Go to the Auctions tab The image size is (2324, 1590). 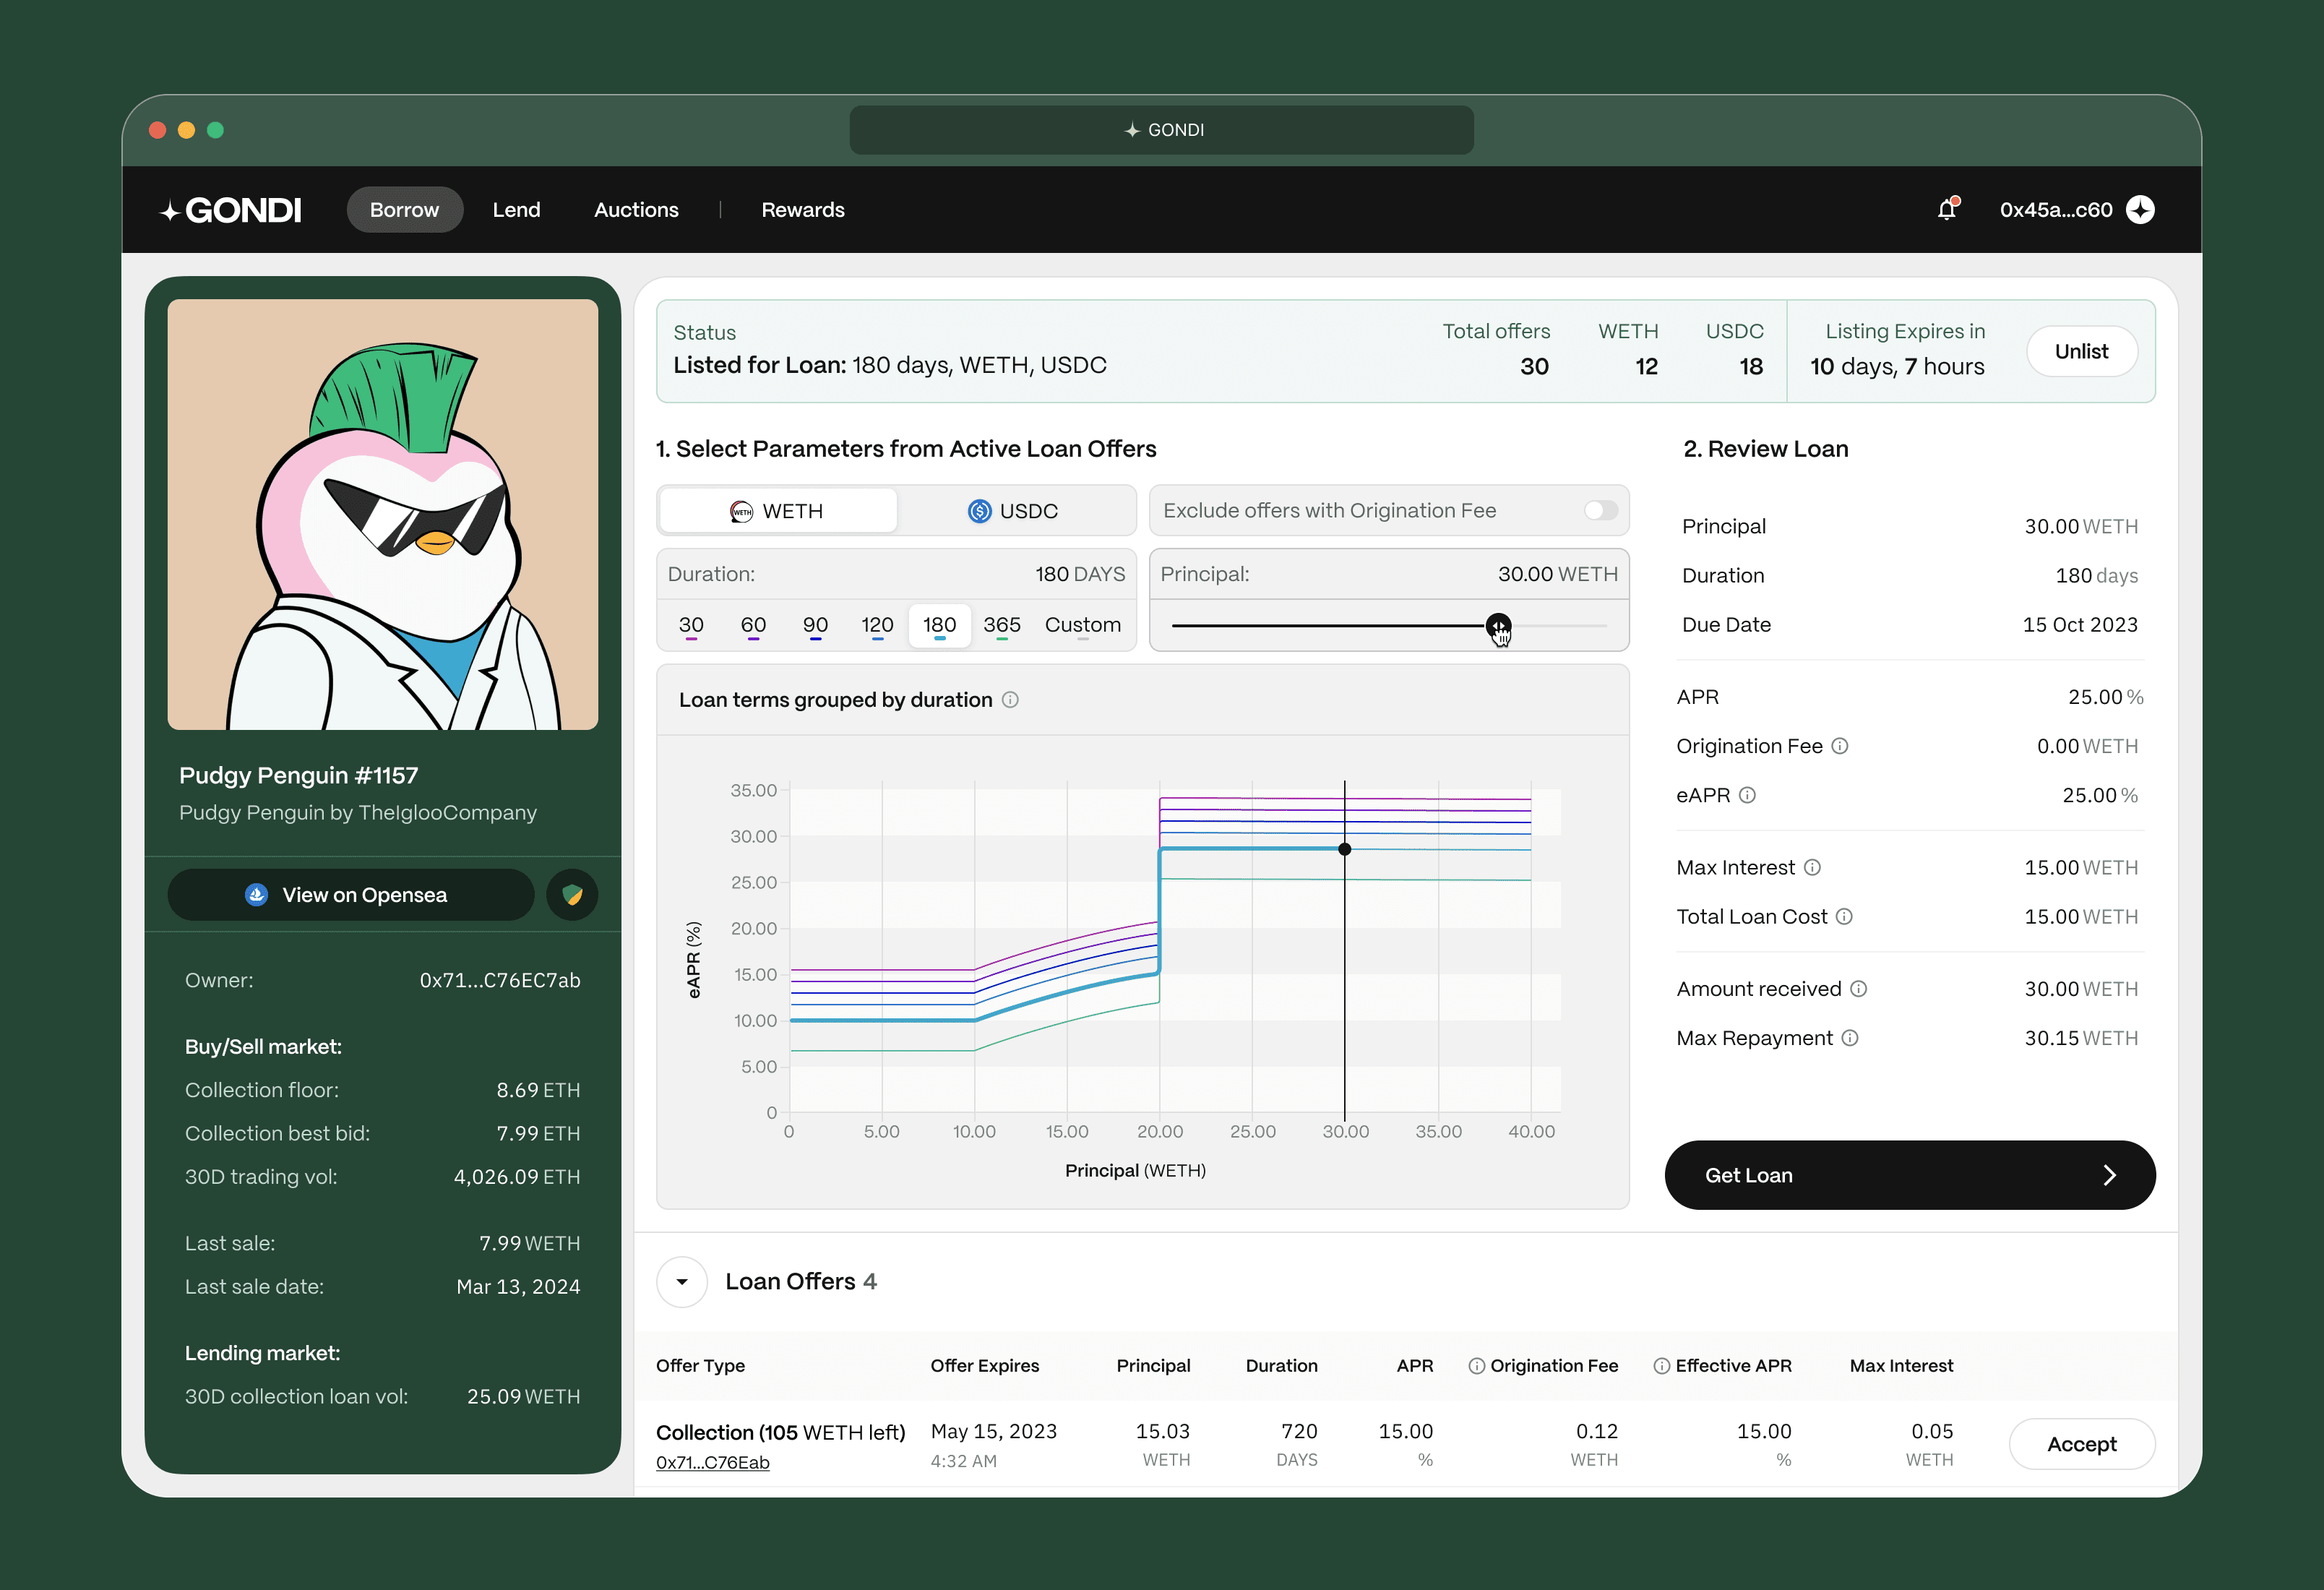coord(636,210)
